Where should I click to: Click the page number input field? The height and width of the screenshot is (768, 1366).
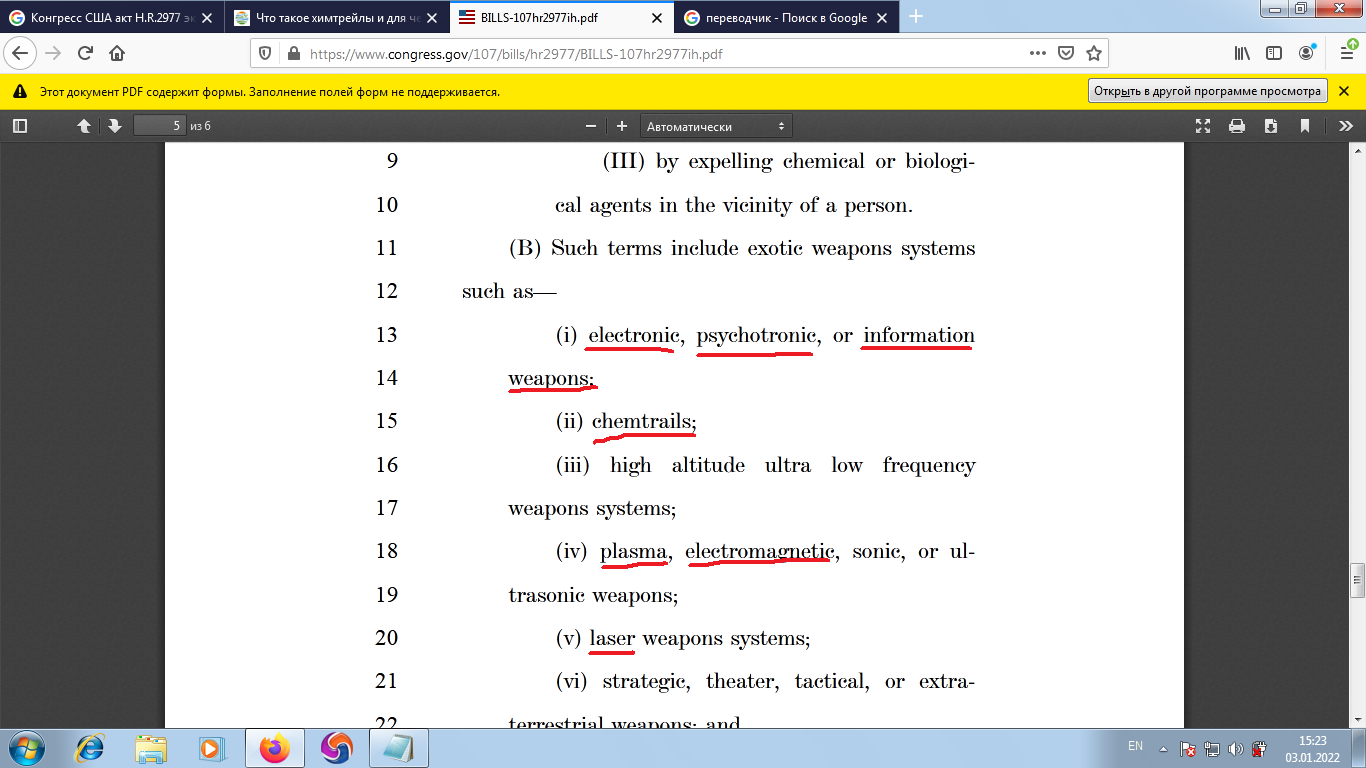coord(159,126)
